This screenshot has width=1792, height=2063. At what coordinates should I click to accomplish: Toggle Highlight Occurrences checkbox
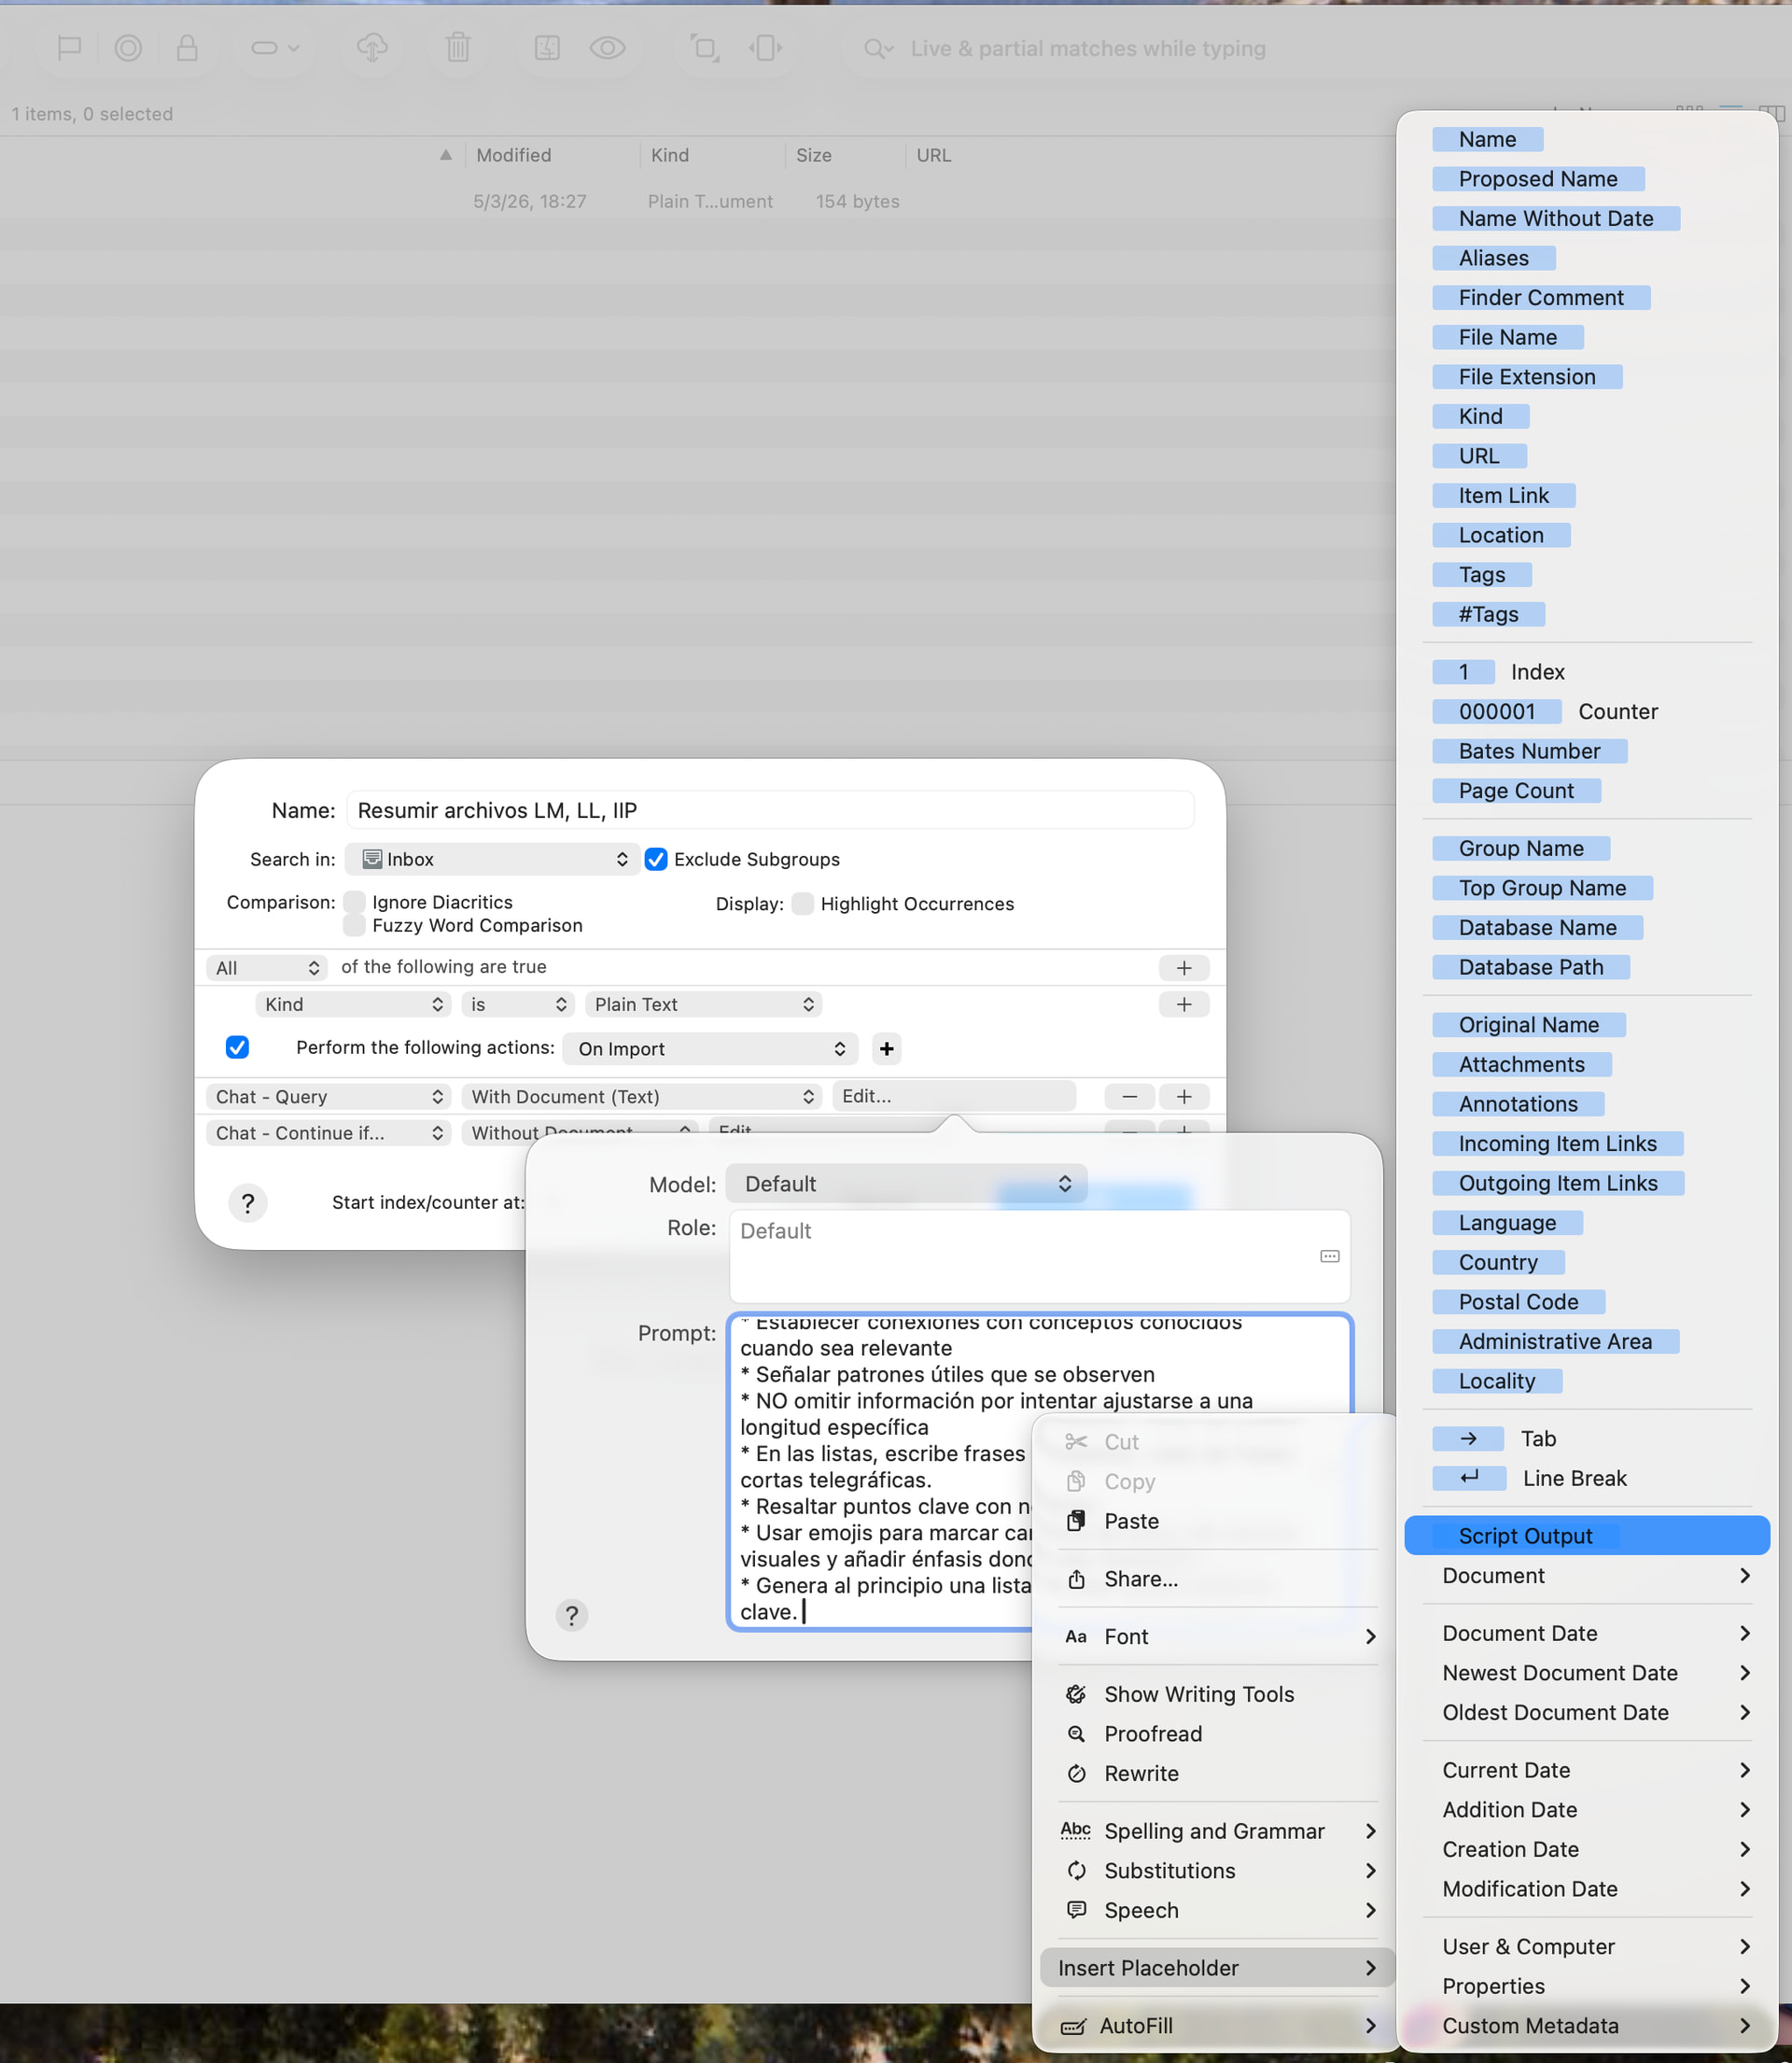coord(802,904)
